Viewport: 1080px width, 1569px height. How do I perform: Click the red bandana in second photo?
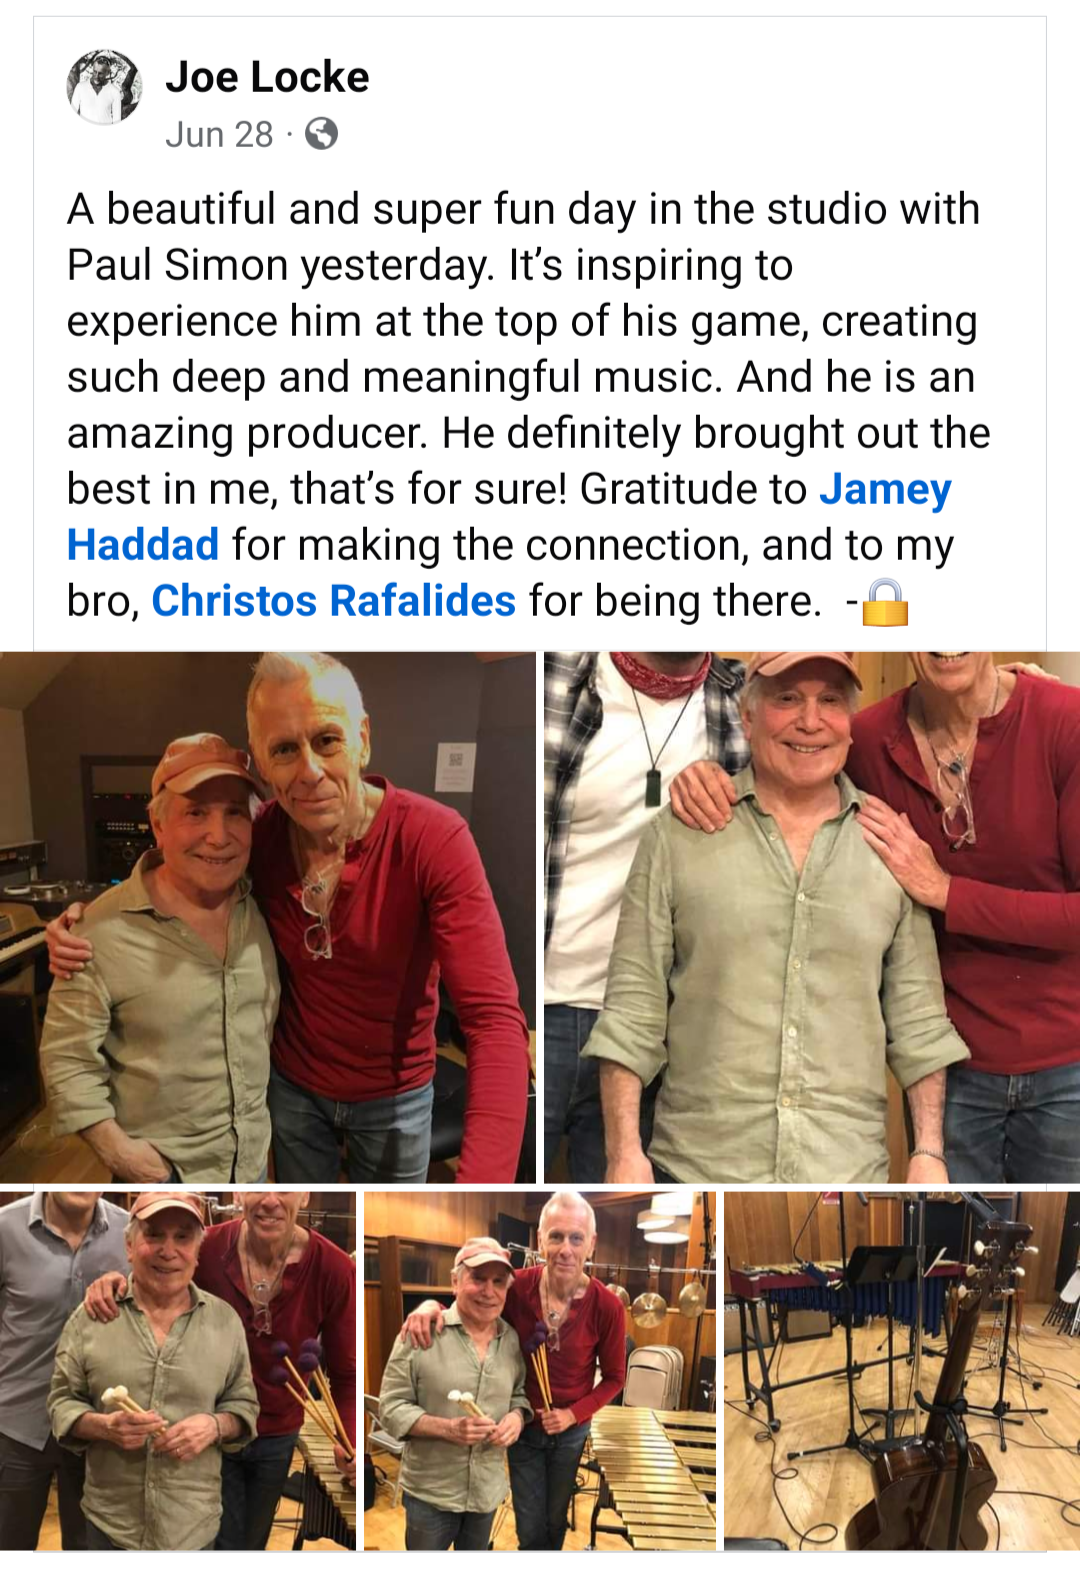pos(661,672)
